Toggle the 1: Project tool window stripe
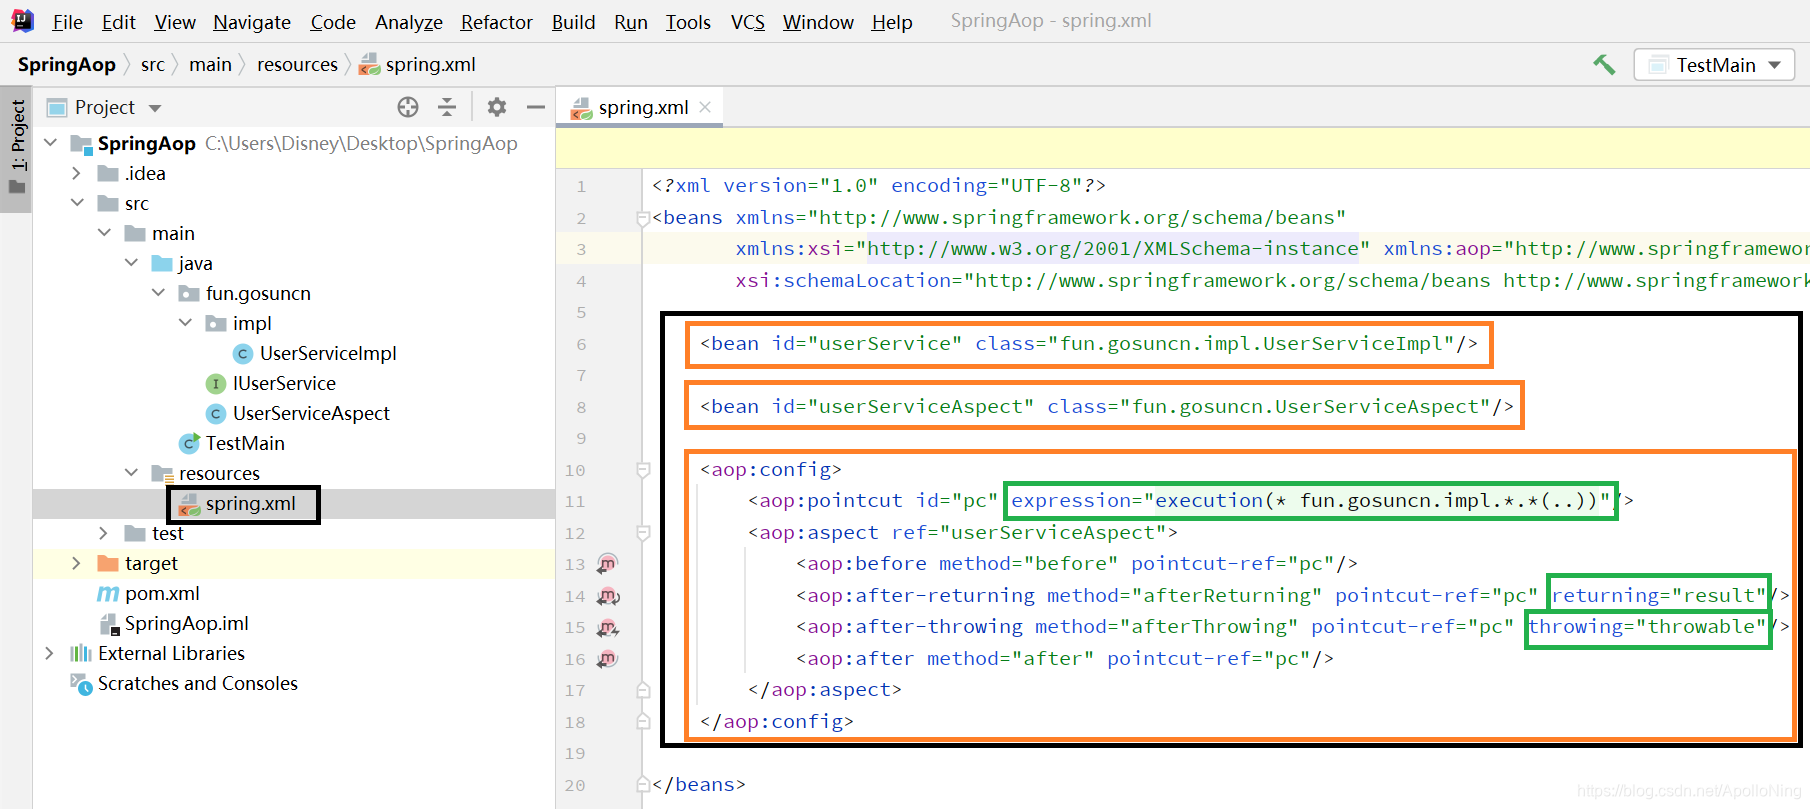 (17, 148)
